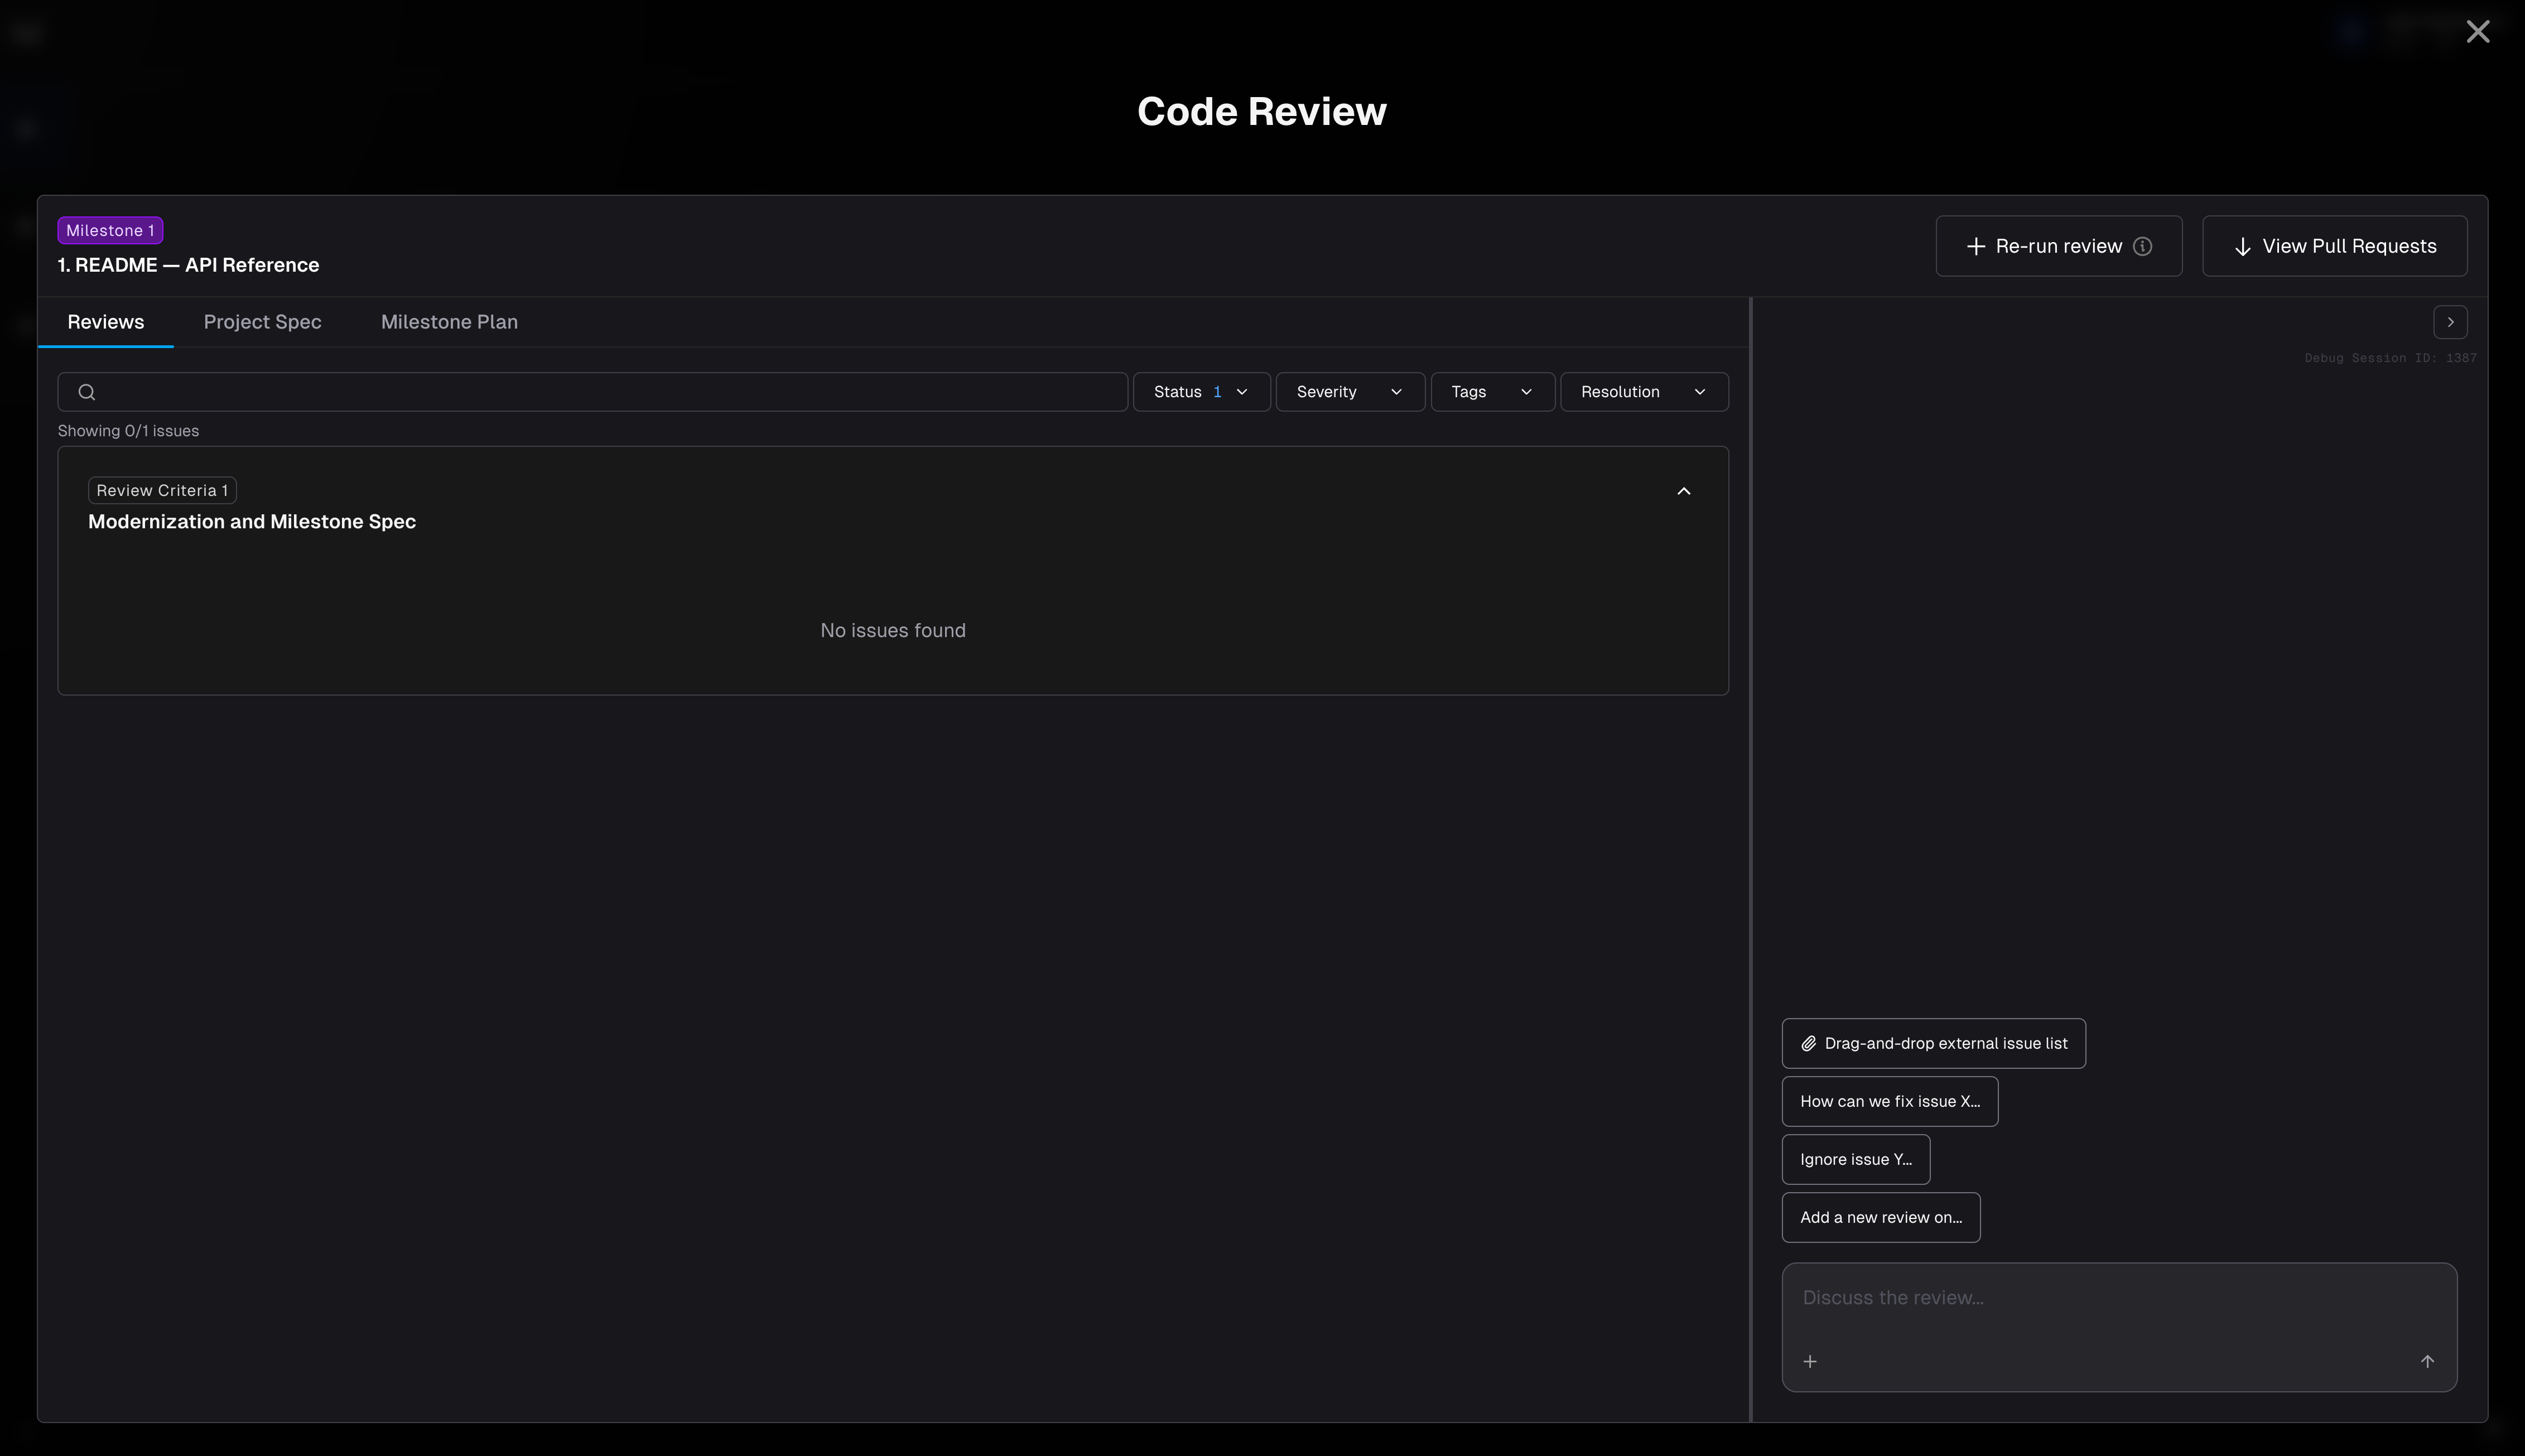Open the Severity filter dropdown
Image resolution: width=2525 pixels, height=1456 pixels.
tap(1350, 392)
